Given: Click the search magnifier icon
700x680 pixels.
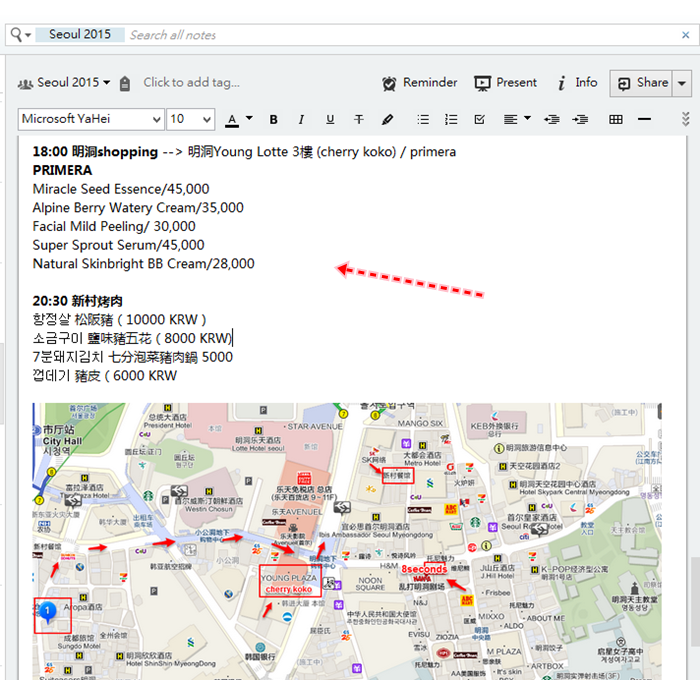Looking at the screenshot, I should [x=16, y=34].
